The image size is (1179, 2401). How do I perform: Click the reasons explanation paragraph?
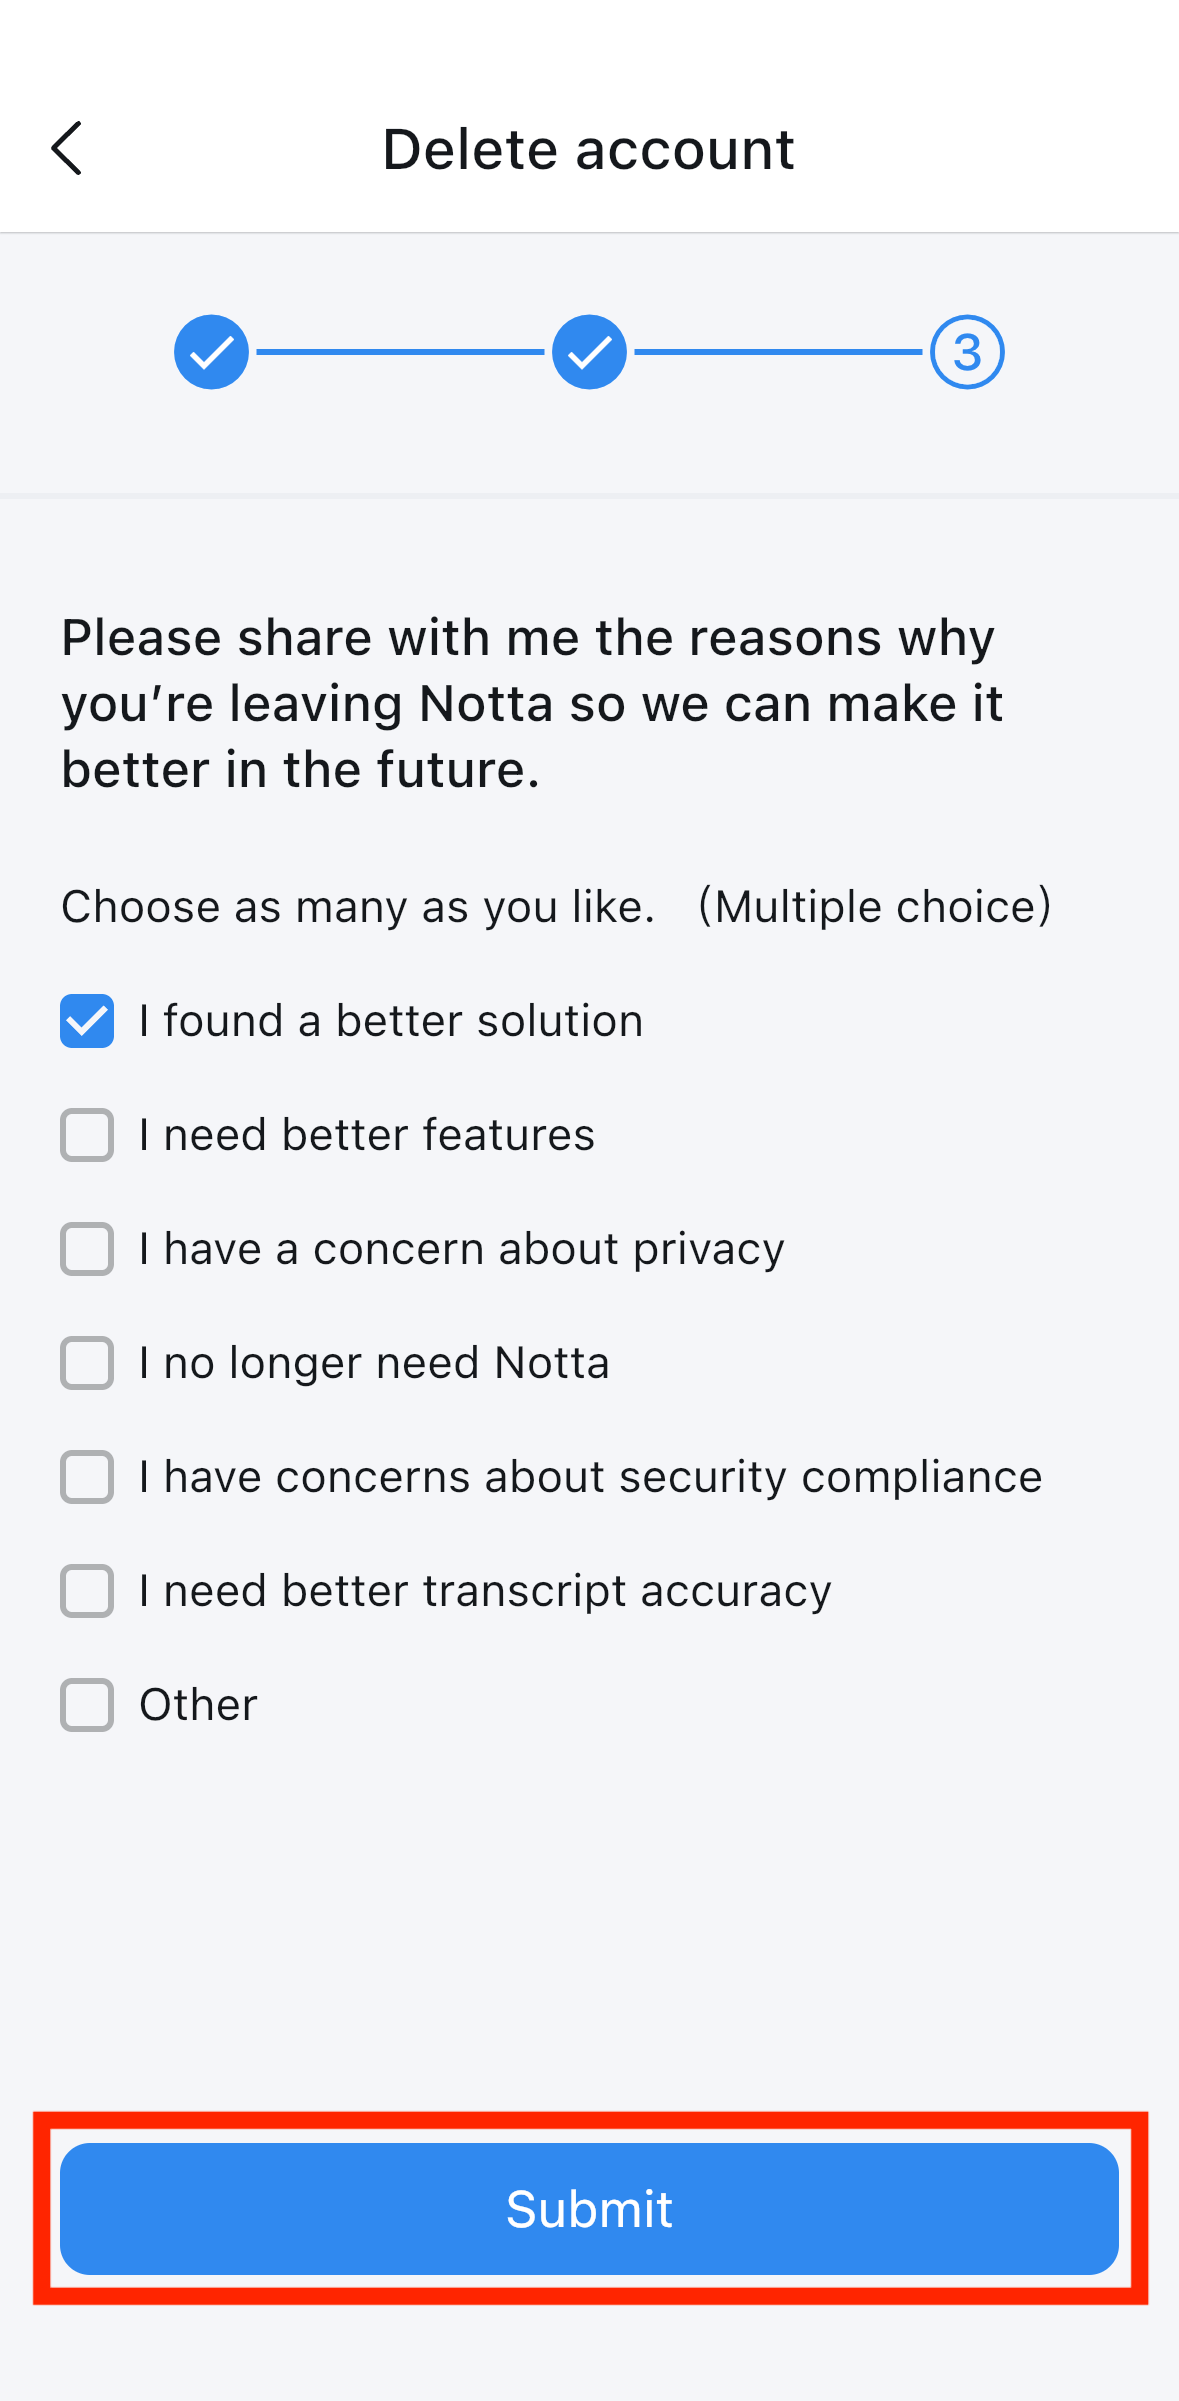[530, 701]
